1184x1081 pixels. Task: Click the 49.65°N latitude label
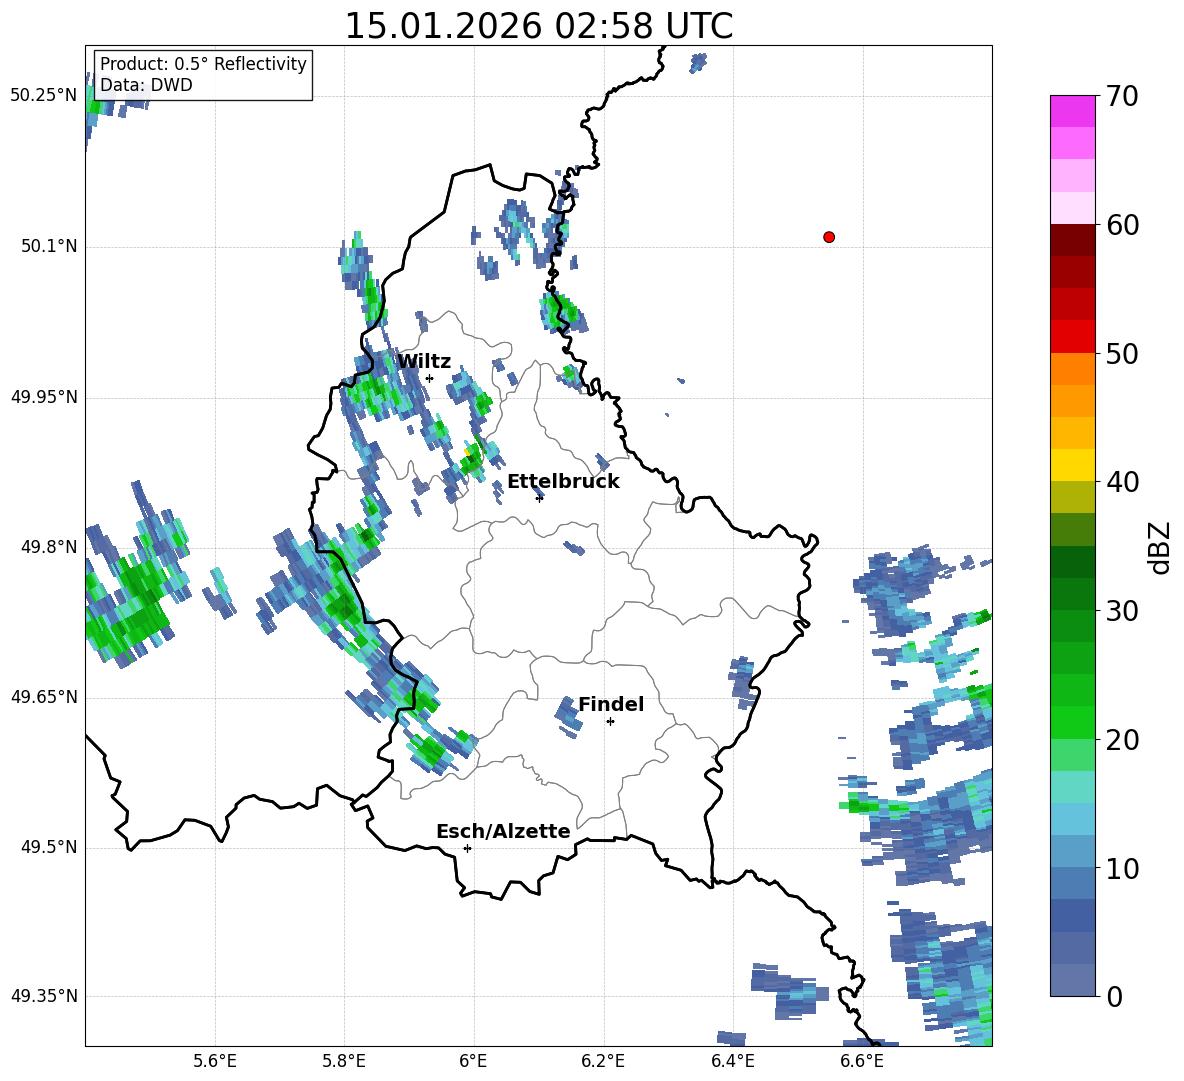pyautogui.click(x=44, y=697)
